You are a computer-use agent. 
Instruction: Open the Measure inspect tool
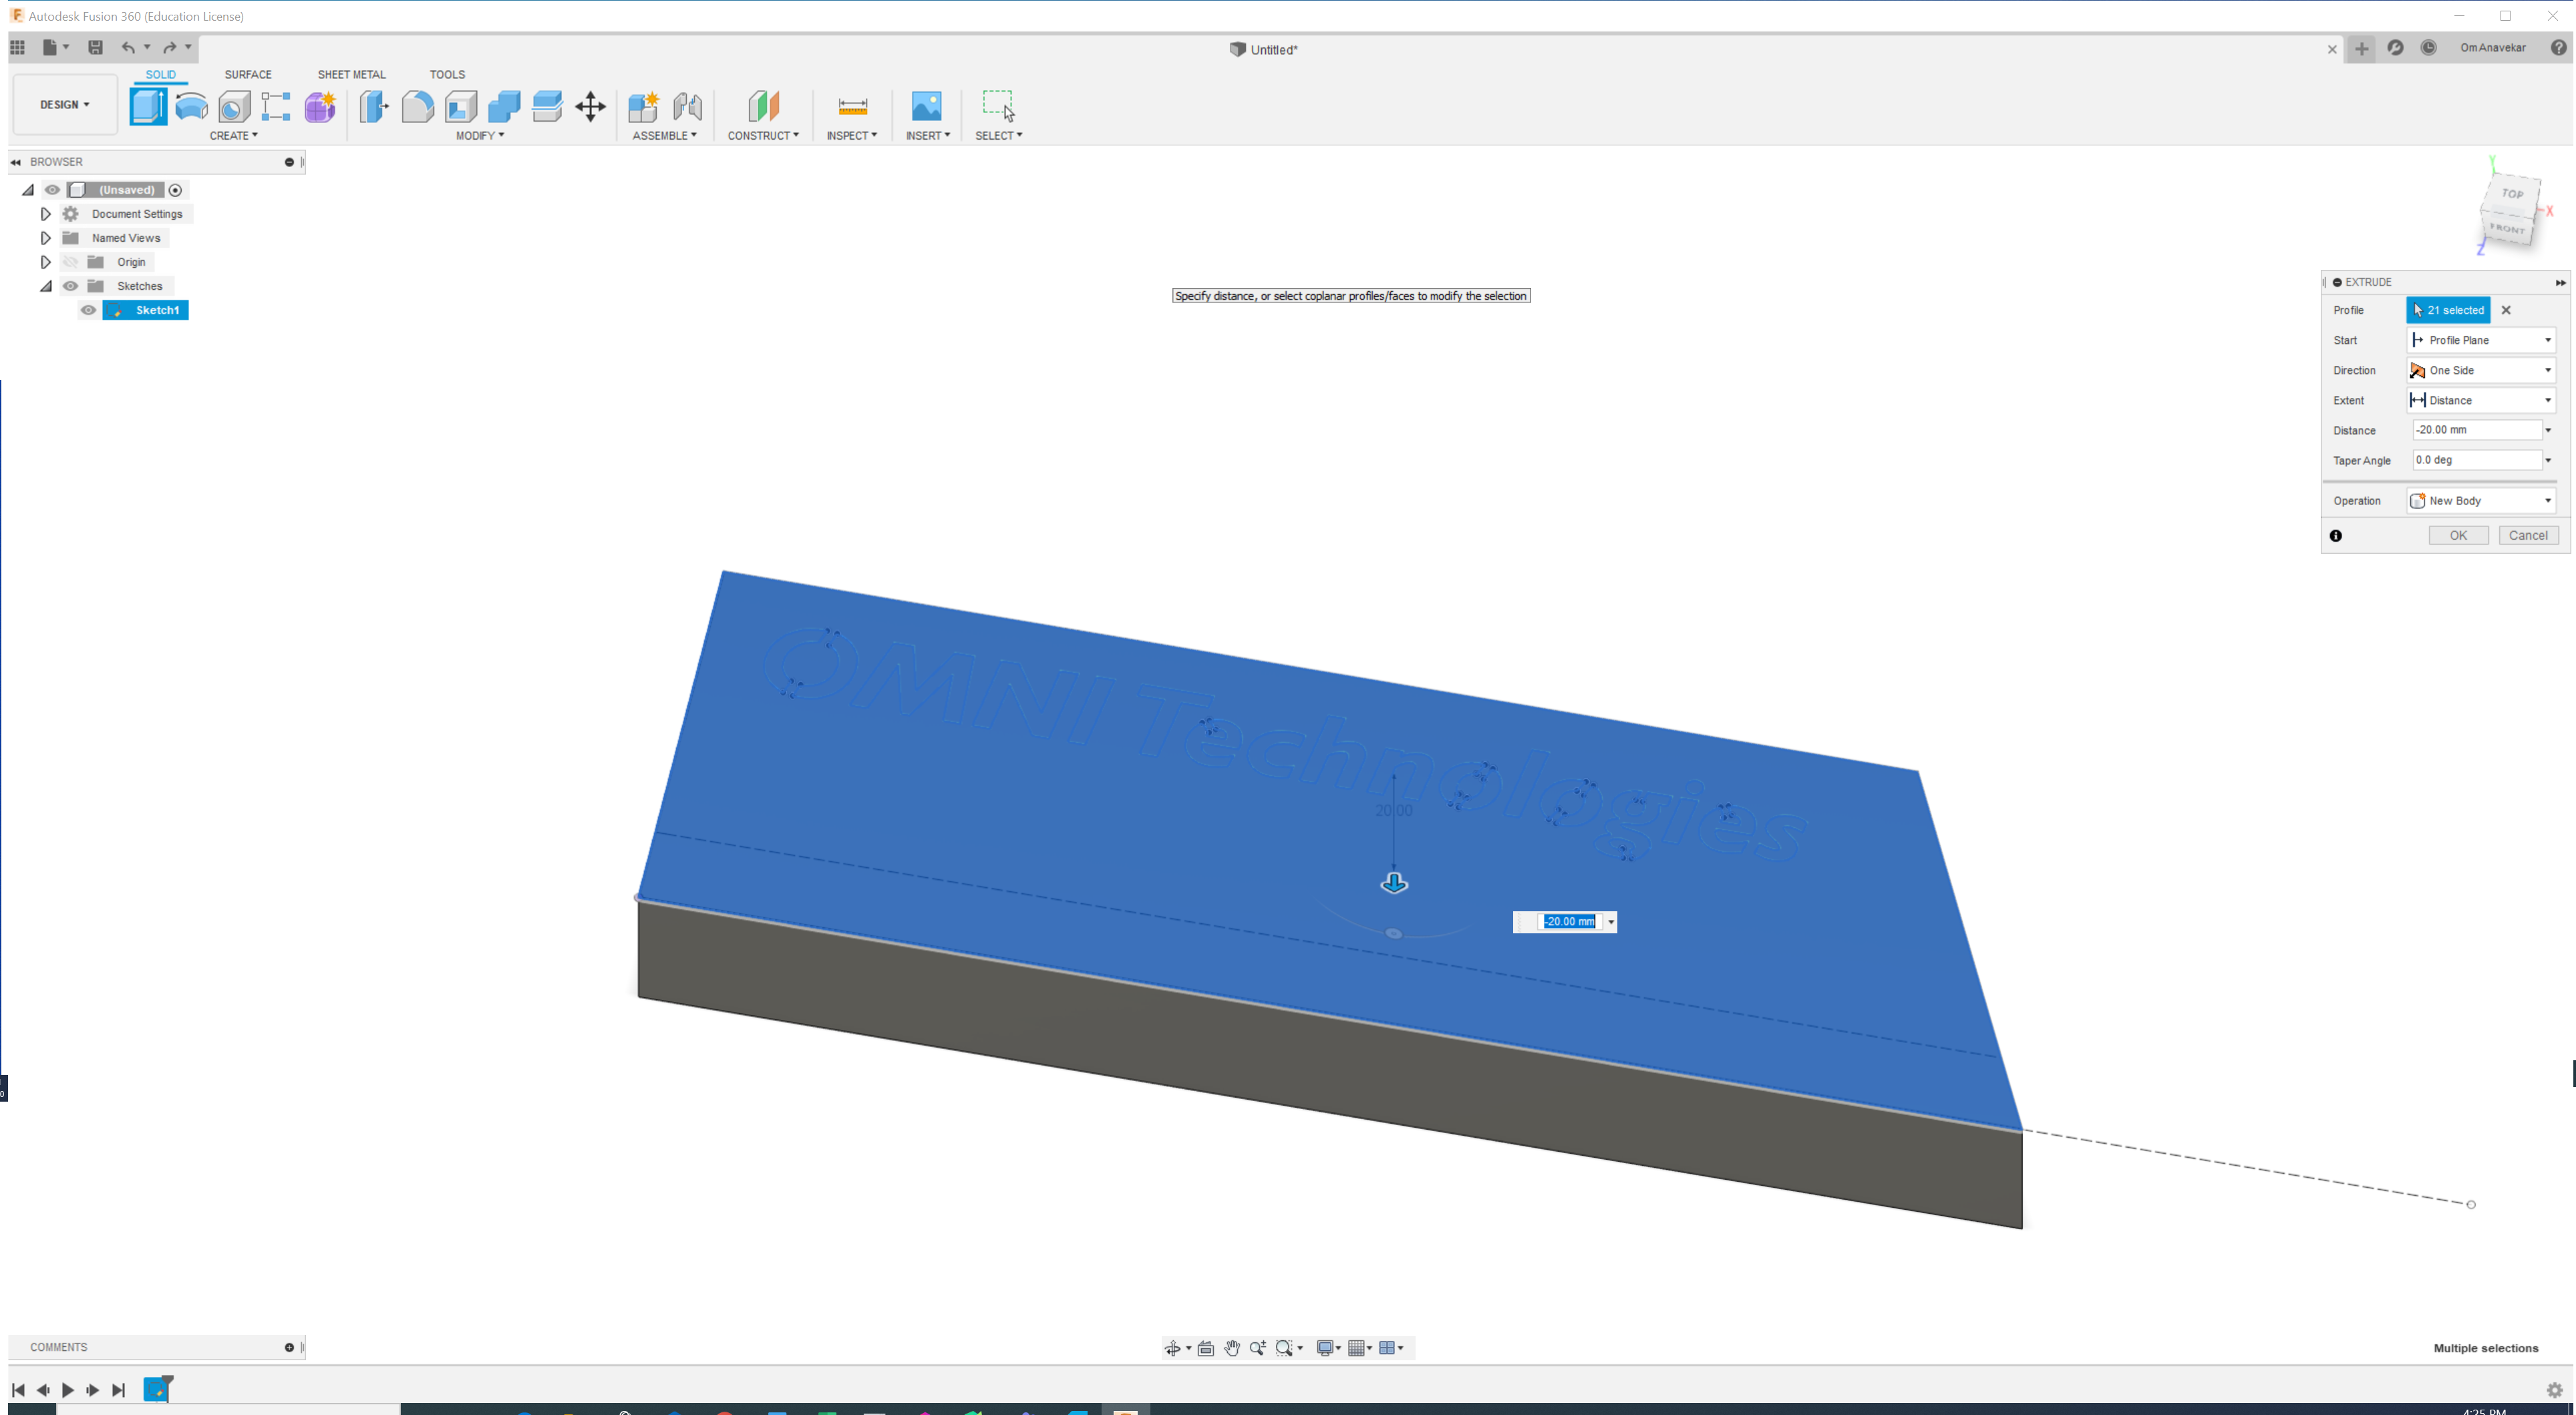pos(852,106)
